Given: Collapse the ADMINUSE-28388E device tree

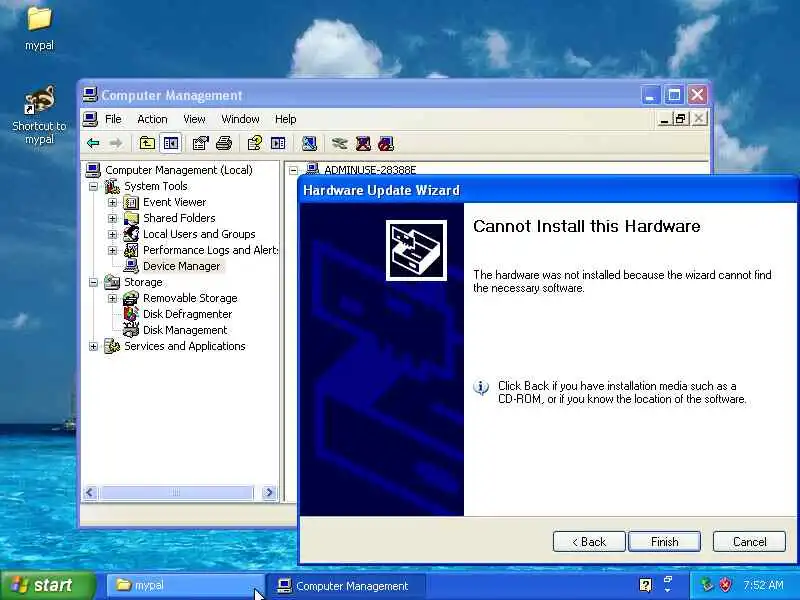Looking at the screenshot, I should pyautogui.click(x=293, y=170).
